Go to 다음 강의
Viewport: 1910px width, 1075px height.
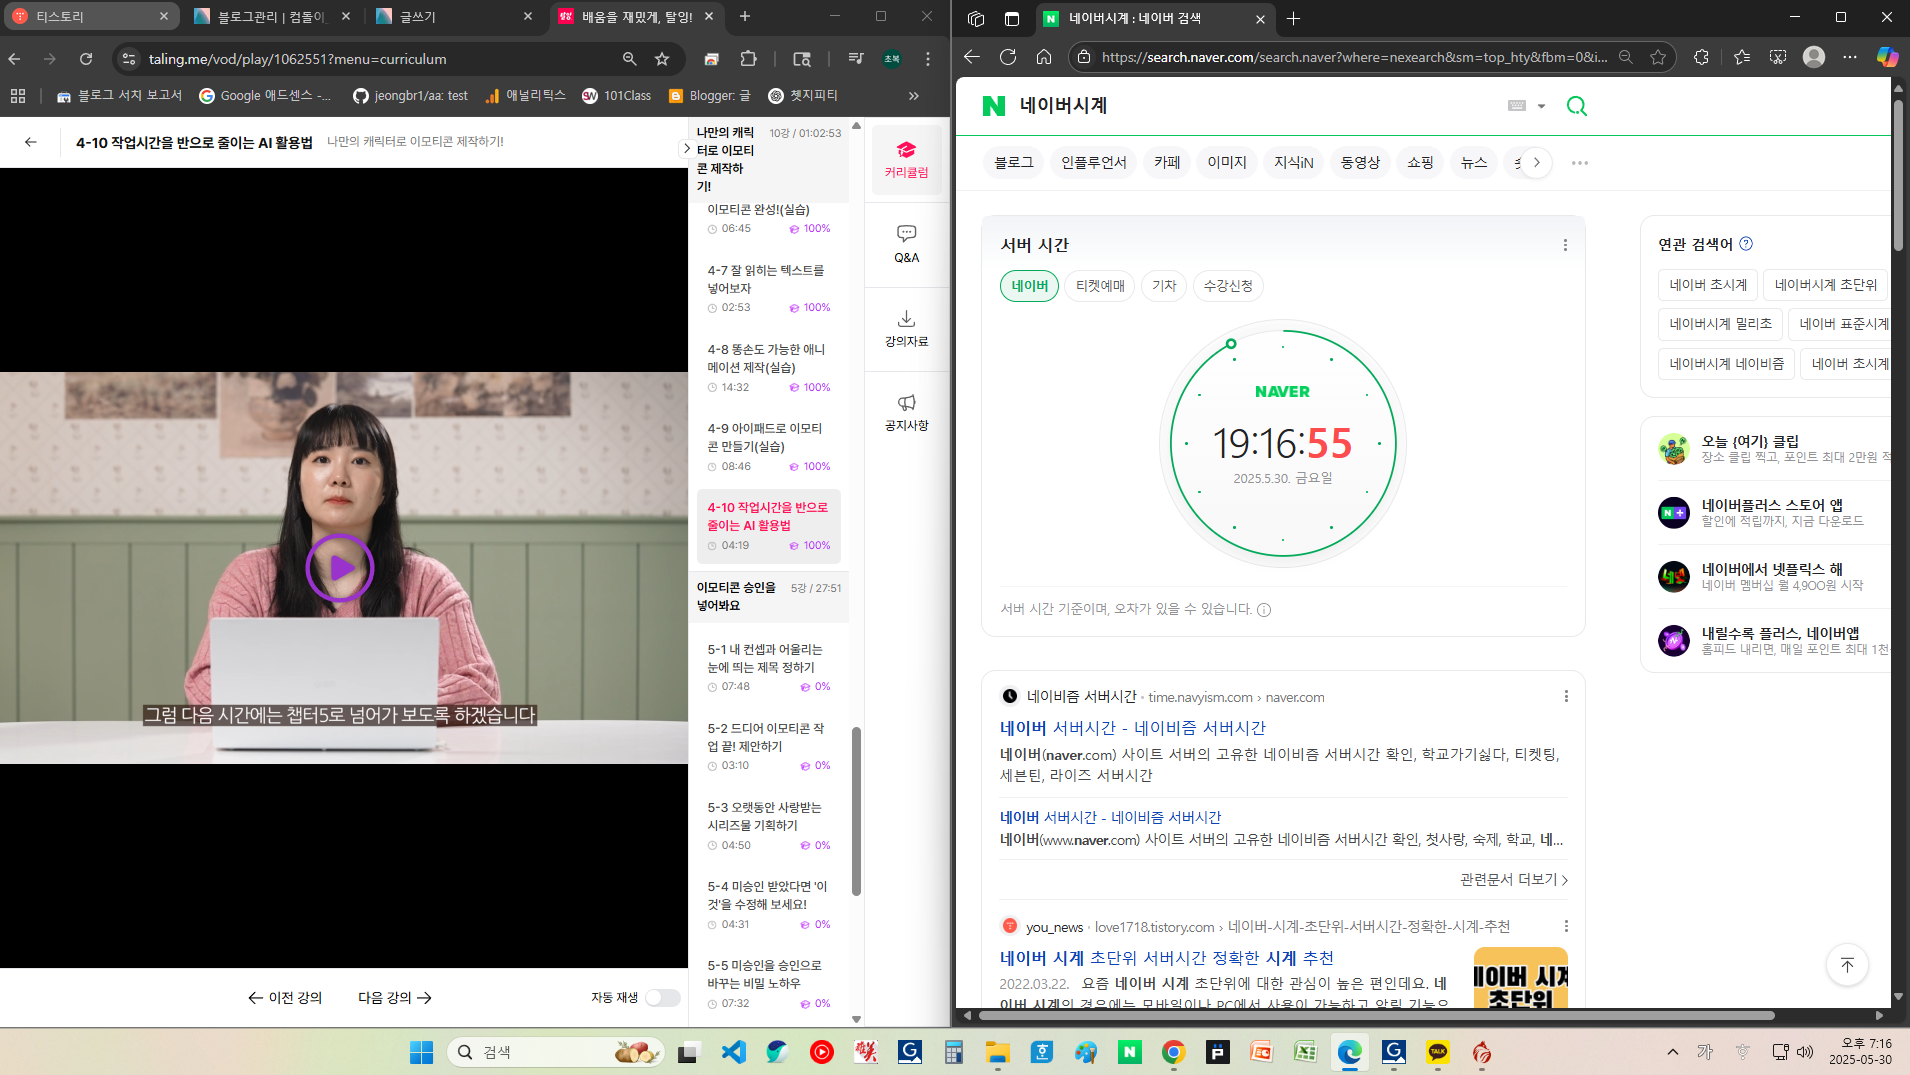click(x=395, y=997)
